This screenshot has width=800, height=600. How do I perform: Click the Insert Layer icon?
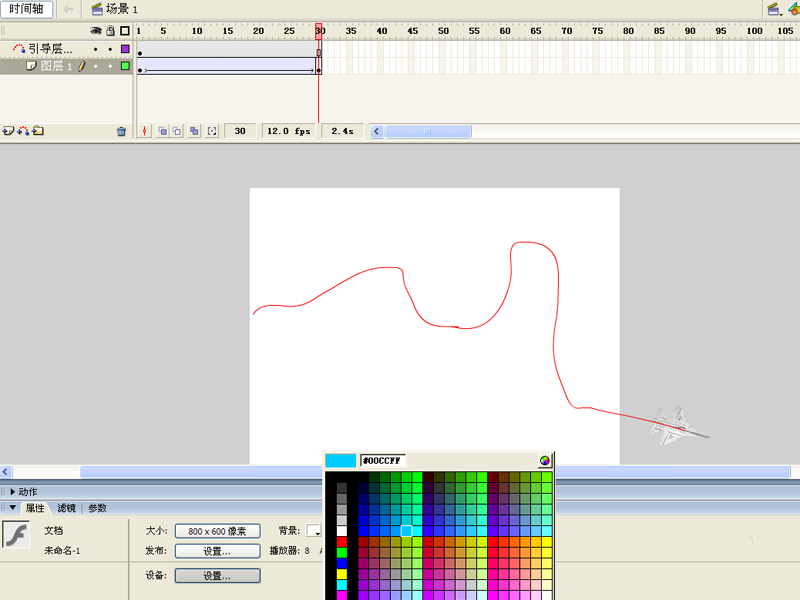(8, 131)
